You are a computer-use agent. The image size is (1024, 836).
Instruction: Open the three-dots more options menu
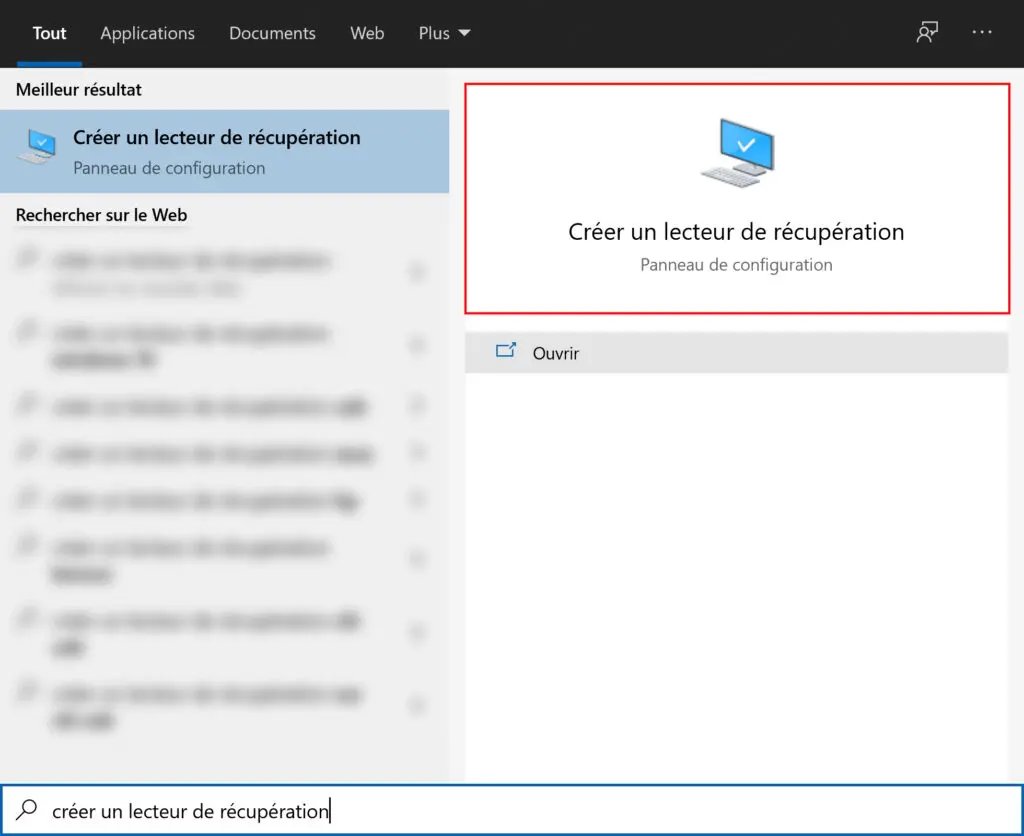[982, 33]
